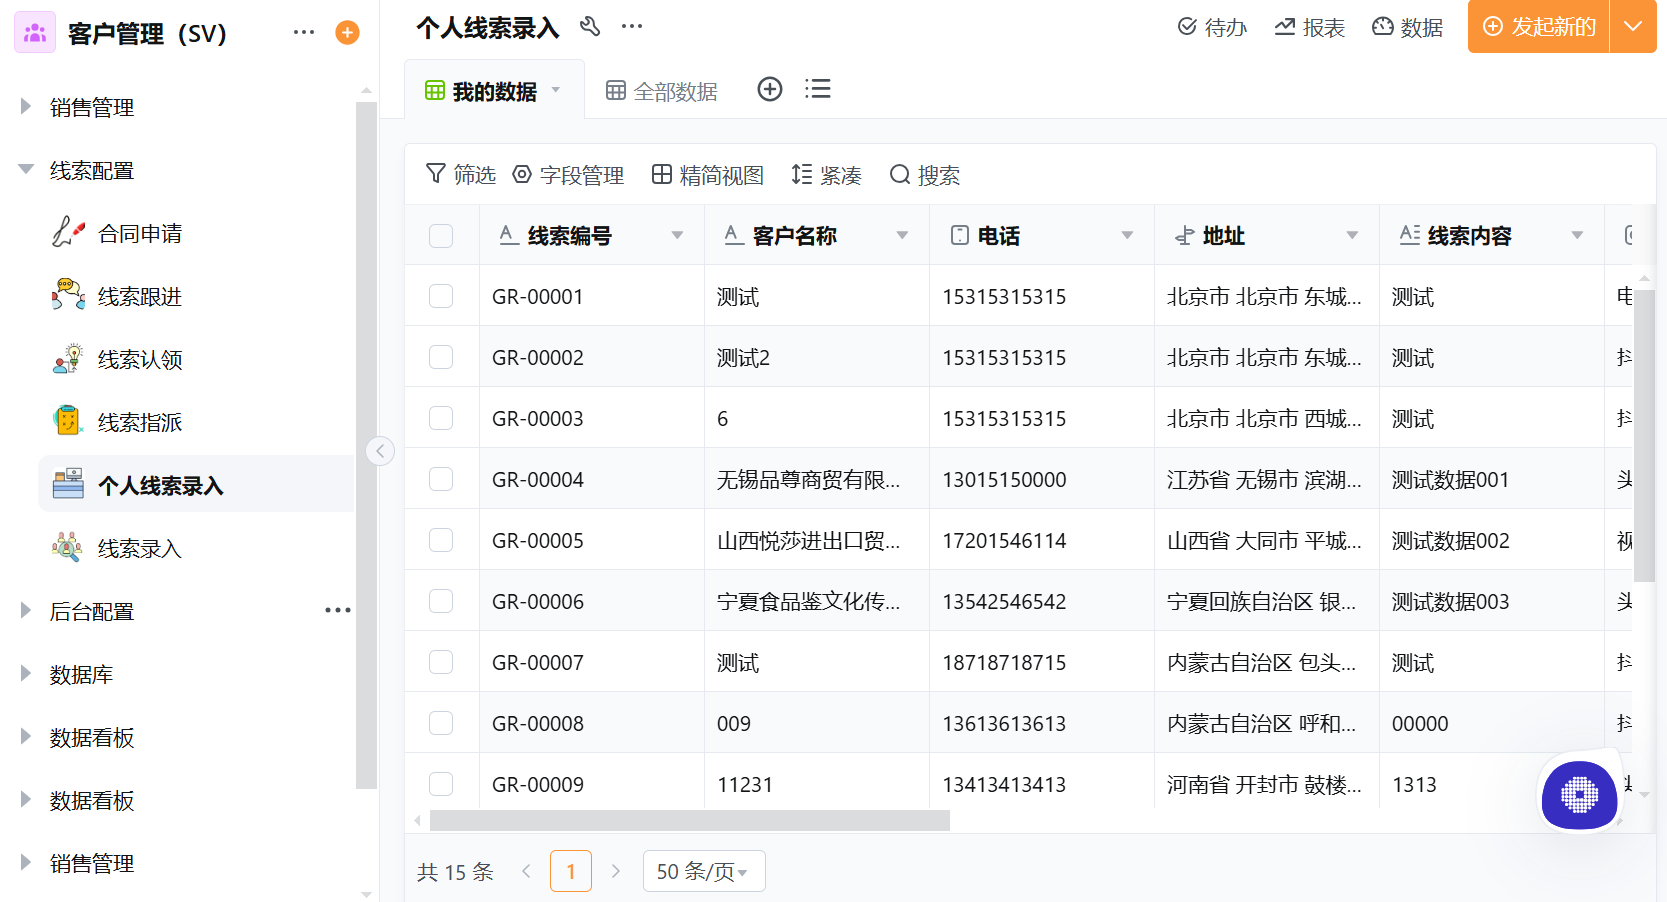Click the 线索跟进 sidebar icon
1667x902 pixels.
(x=66, y=295)
